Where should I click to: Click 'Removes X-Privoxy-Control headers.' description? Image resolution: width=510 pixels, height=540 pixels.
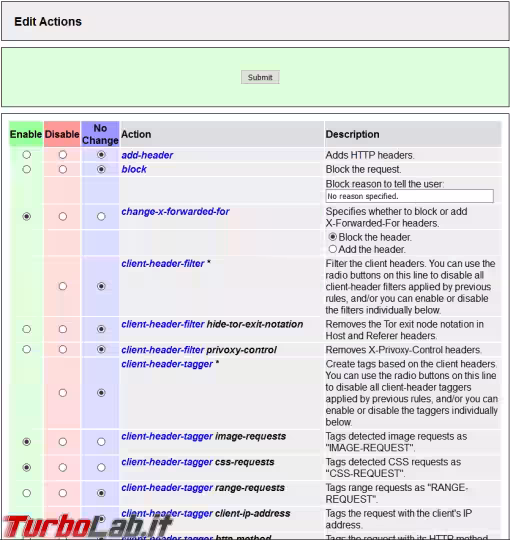tap(404, 350)
